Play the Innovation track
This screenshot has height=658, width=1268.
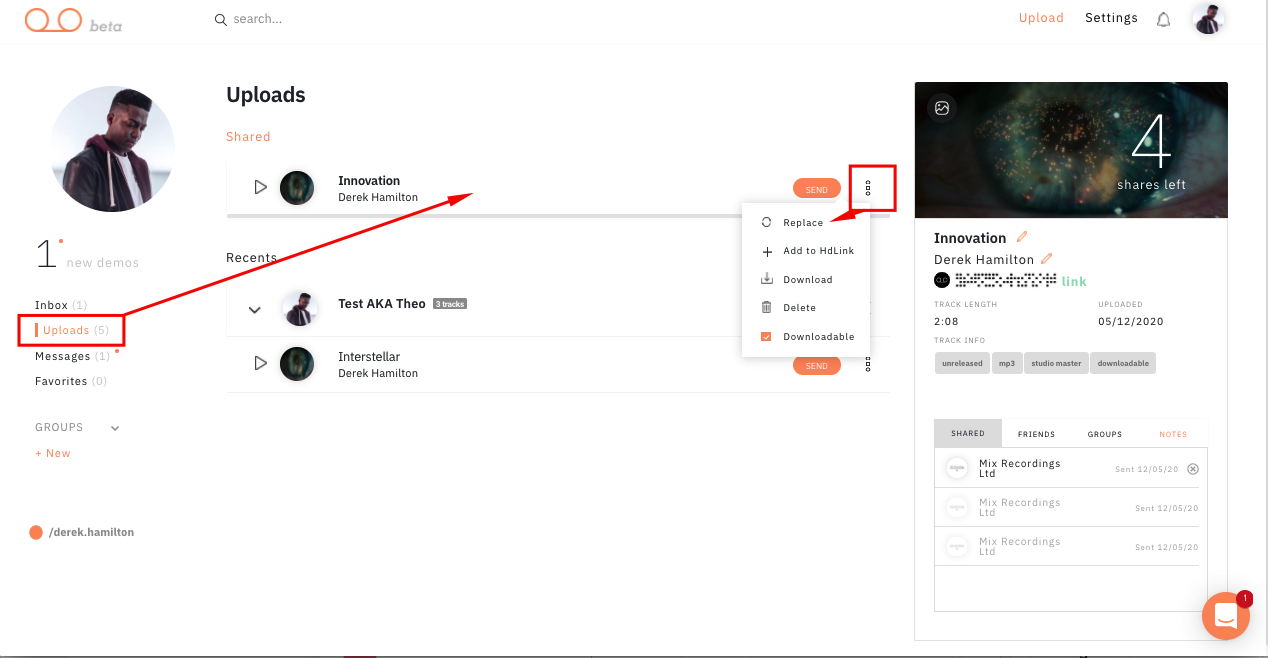[260, 187]
